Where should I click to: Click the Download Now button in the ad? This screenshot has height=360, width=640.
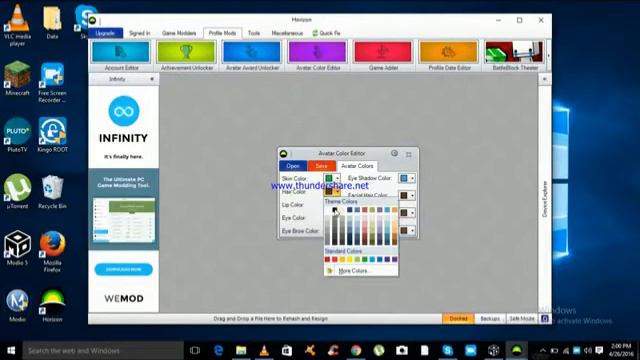point(124,269)
